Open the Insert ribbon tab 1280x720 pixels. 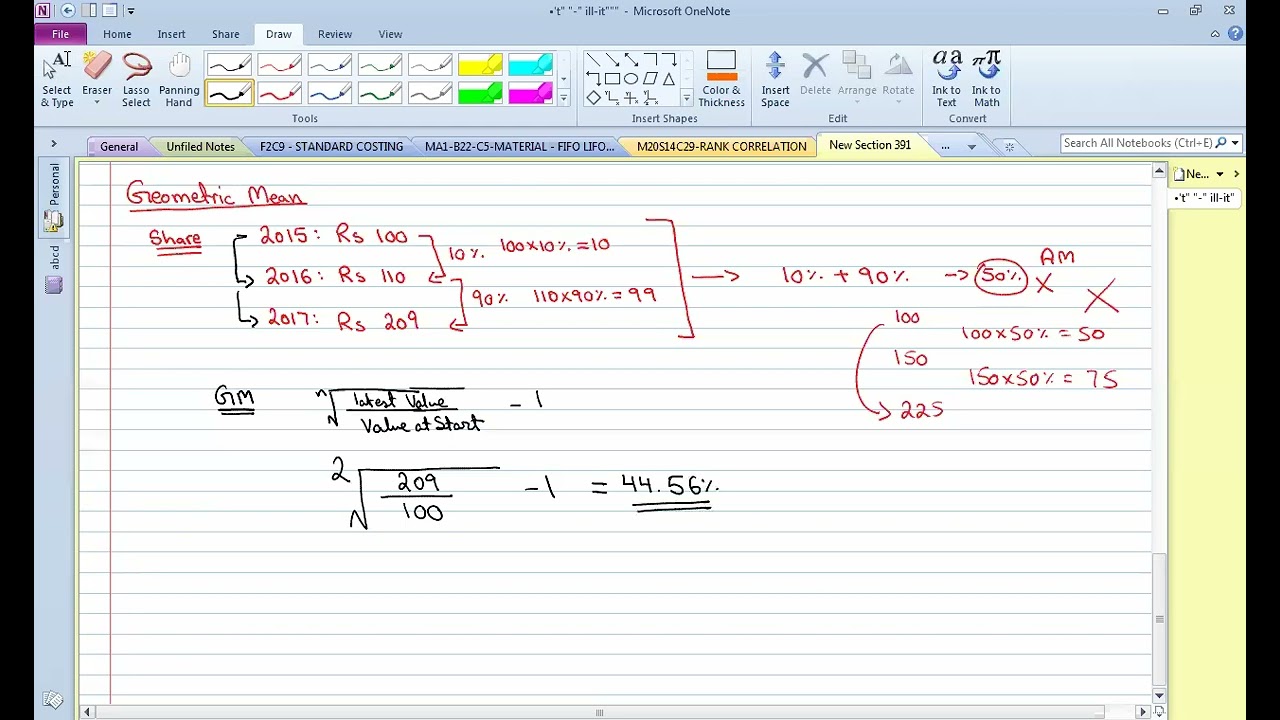point(171,34)
